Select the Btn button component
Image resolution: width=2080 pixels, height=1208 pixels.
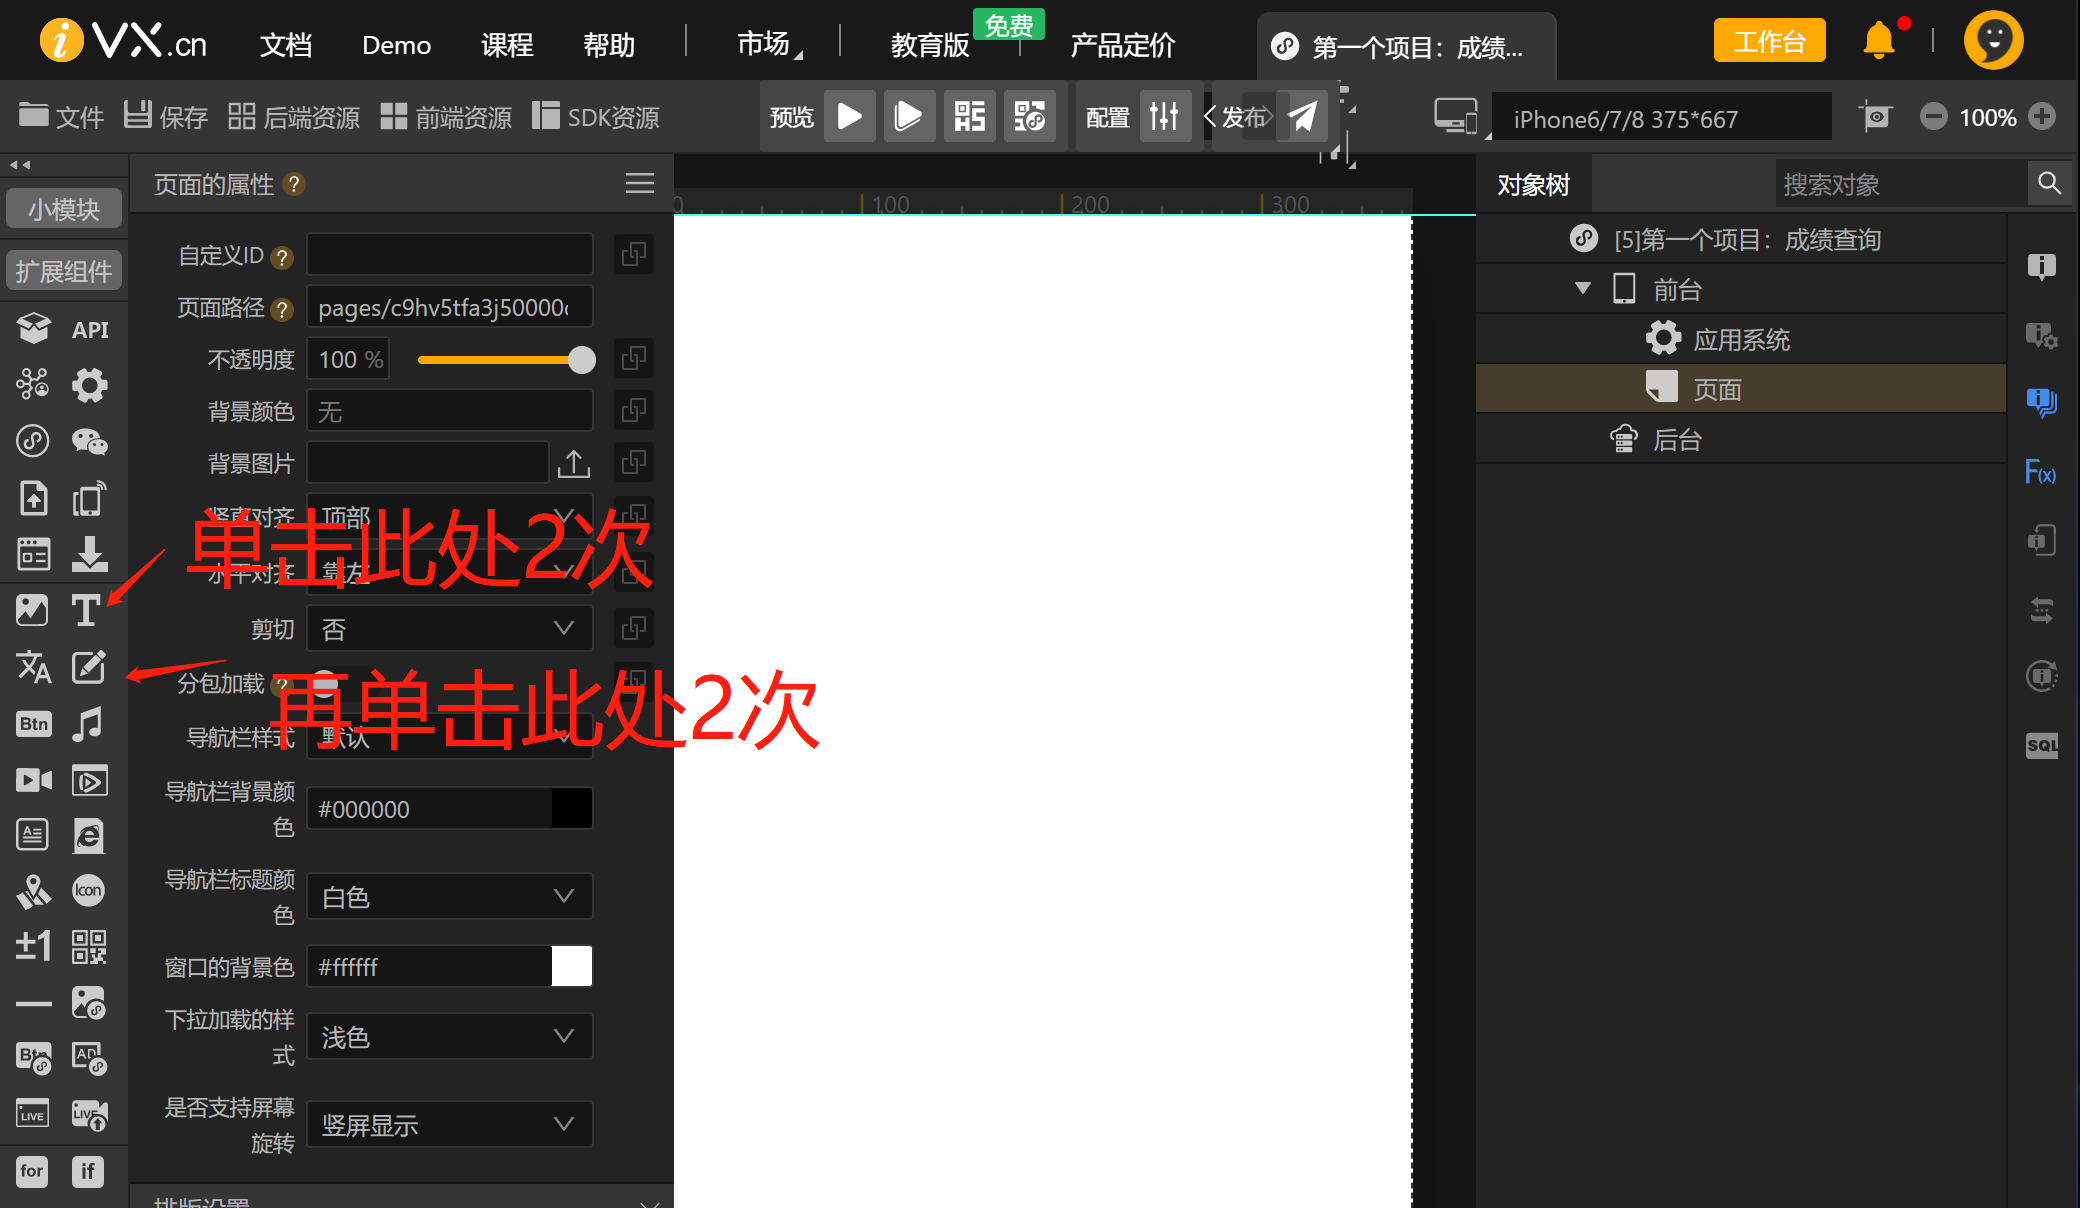pyautogui.click(x=33, y=724)
